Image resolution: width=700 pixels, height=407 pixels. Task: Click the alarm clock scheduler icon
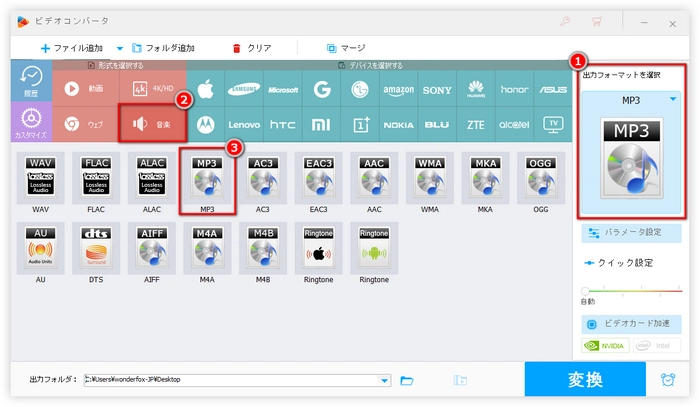[x=667, y=380]
